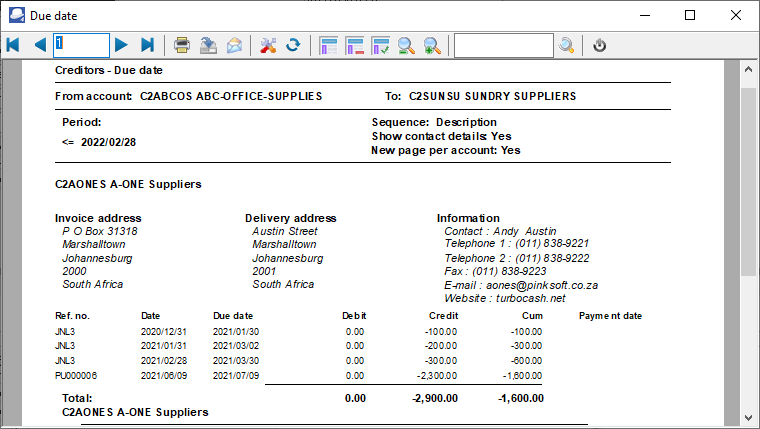Open report design tools icon

[267, 45]
